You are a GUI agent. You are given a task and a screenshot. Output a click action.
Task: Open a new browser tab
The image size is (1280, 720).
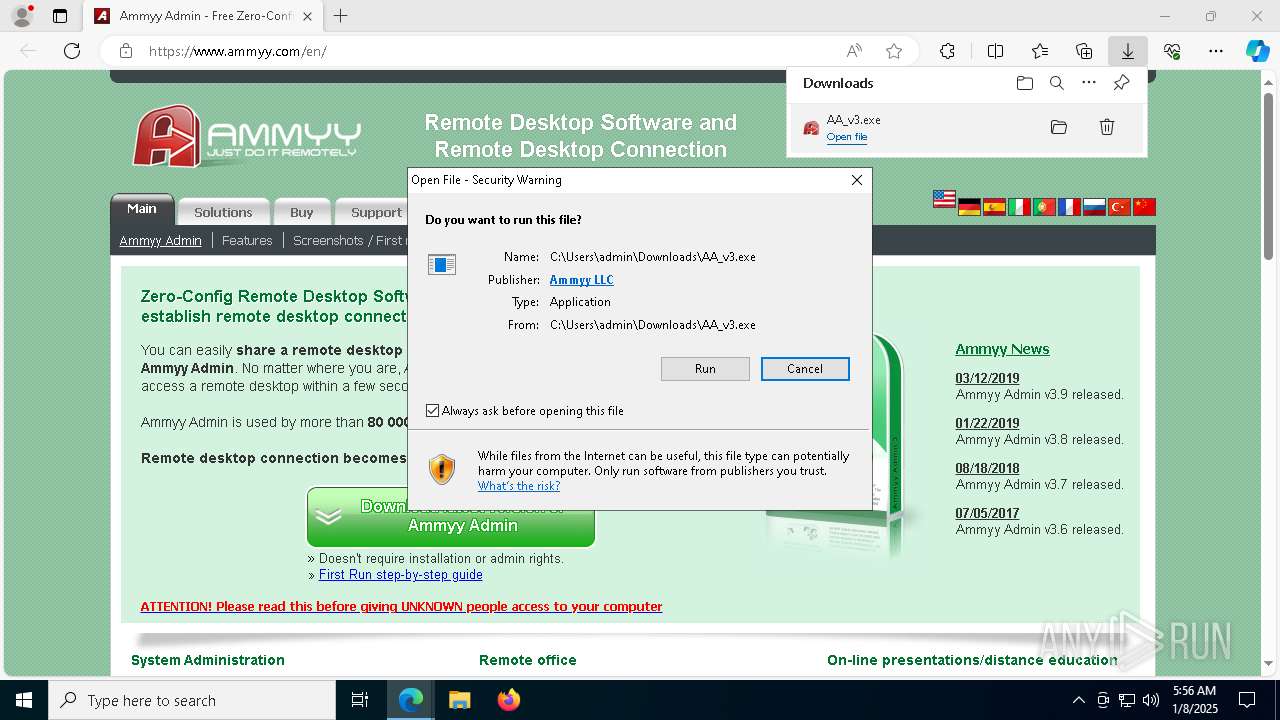(341, 16)
